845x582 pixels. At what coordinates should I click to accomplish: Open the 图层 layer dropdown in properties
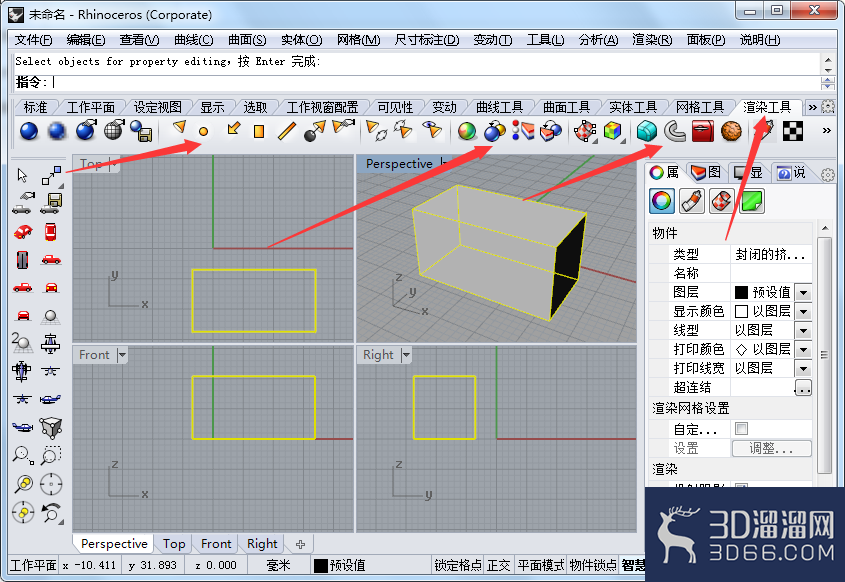(803, 293)
